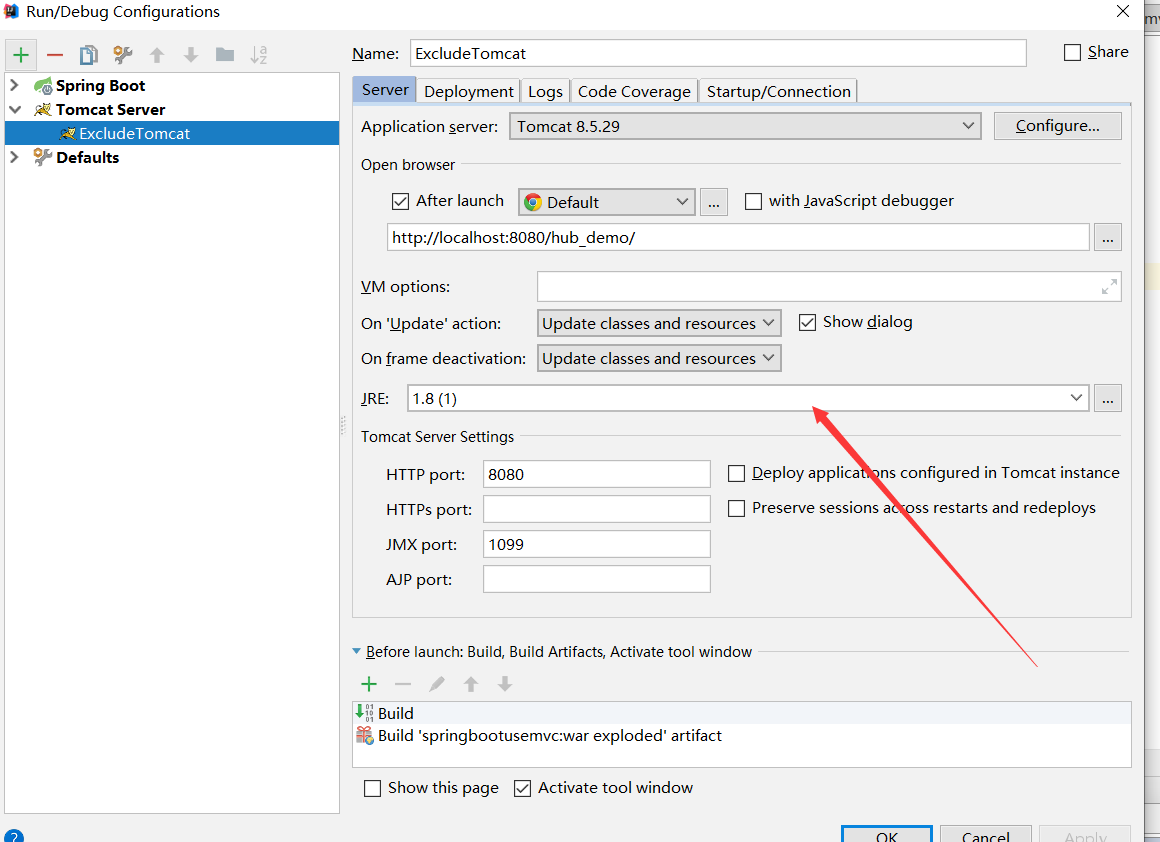Create a new folder for configurations
Image resolution: width=1160 pixels, height=842 pixels.
coord(225,55)
